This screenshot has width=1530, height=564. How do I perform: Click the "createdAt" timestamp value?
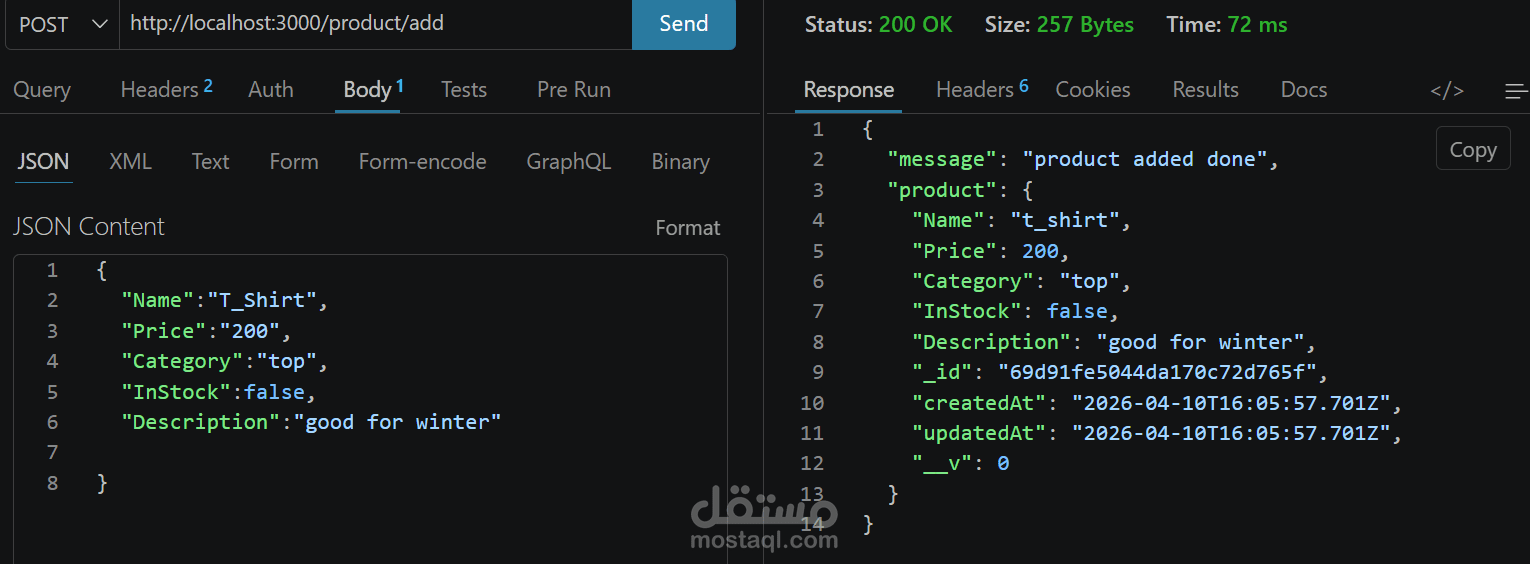click(x=1232, y=403)
